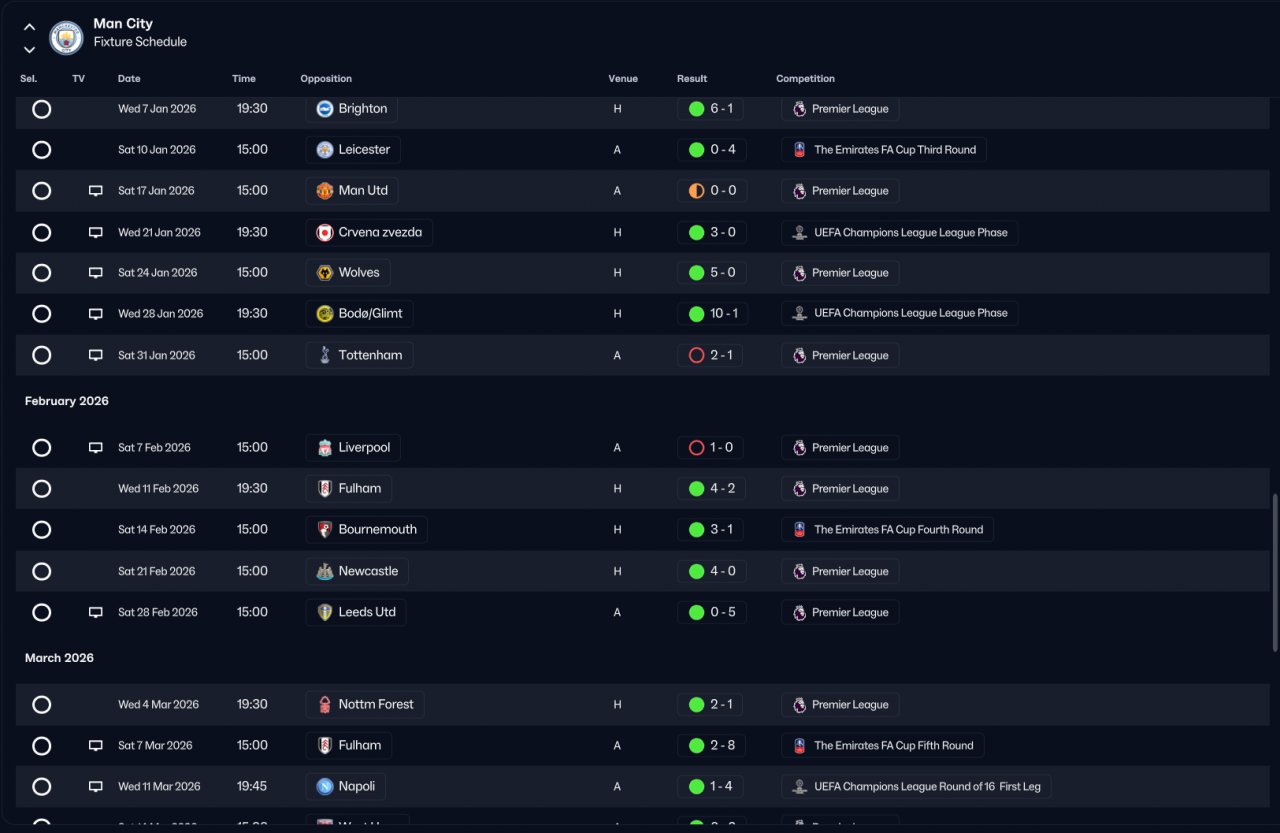Click the Tottenham club crest

pyautogui.click(x=325, y=355)
